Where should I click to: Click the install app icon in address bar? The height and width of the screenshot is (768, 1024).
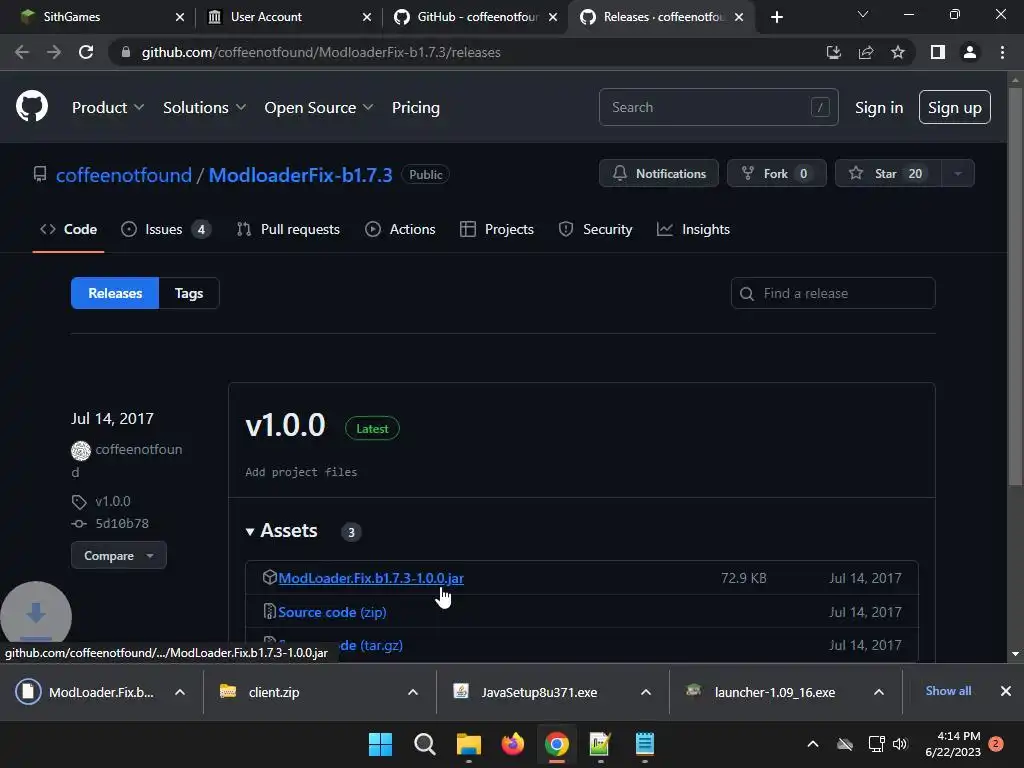coord(833,52)
